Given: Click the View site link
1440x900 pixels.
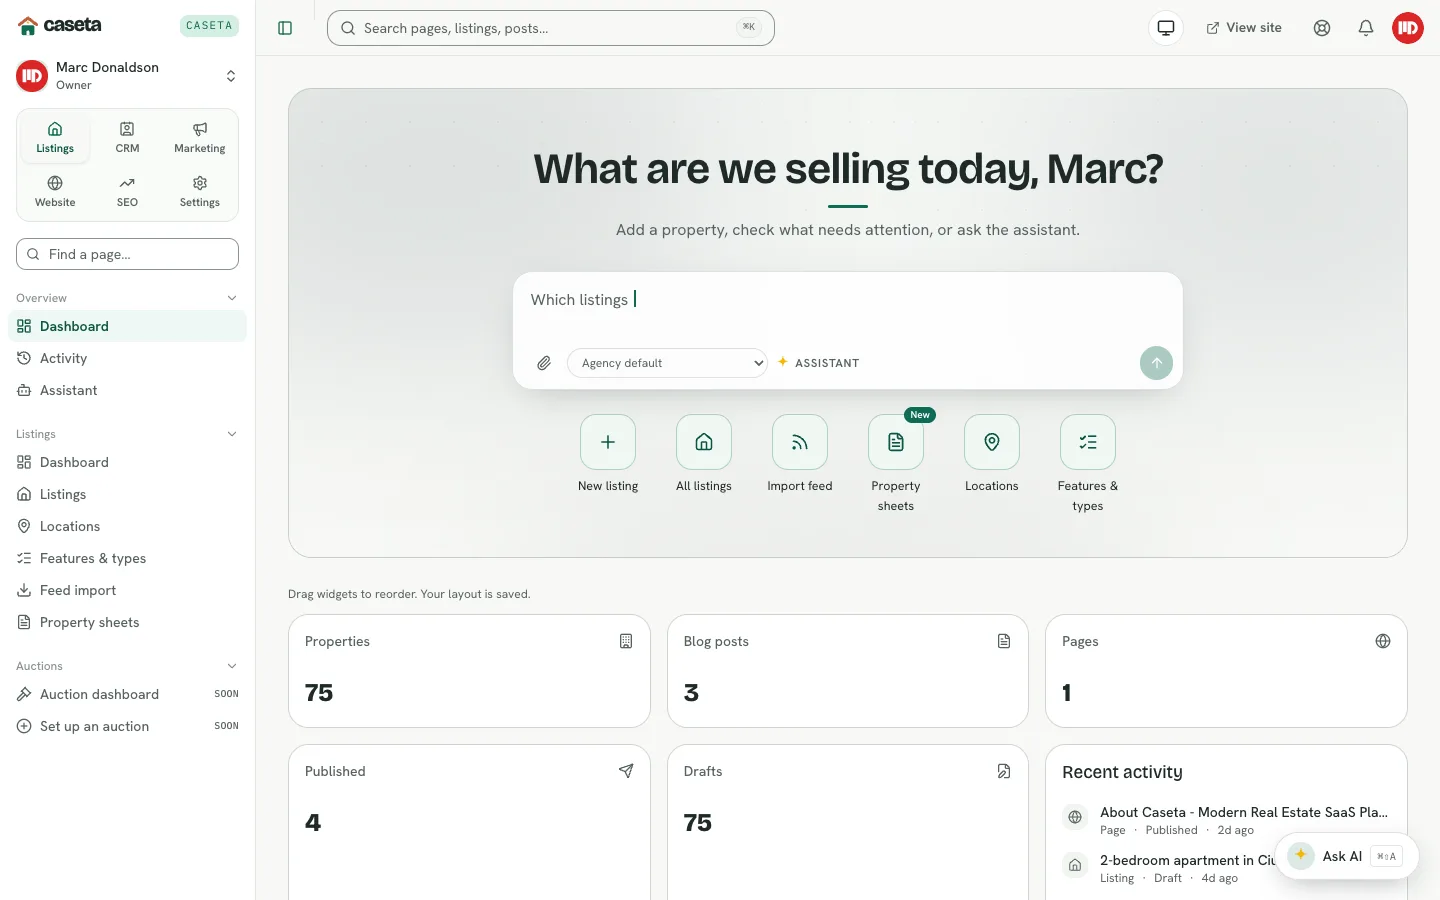Looking at the screenshot, I should coord(1244,28).
